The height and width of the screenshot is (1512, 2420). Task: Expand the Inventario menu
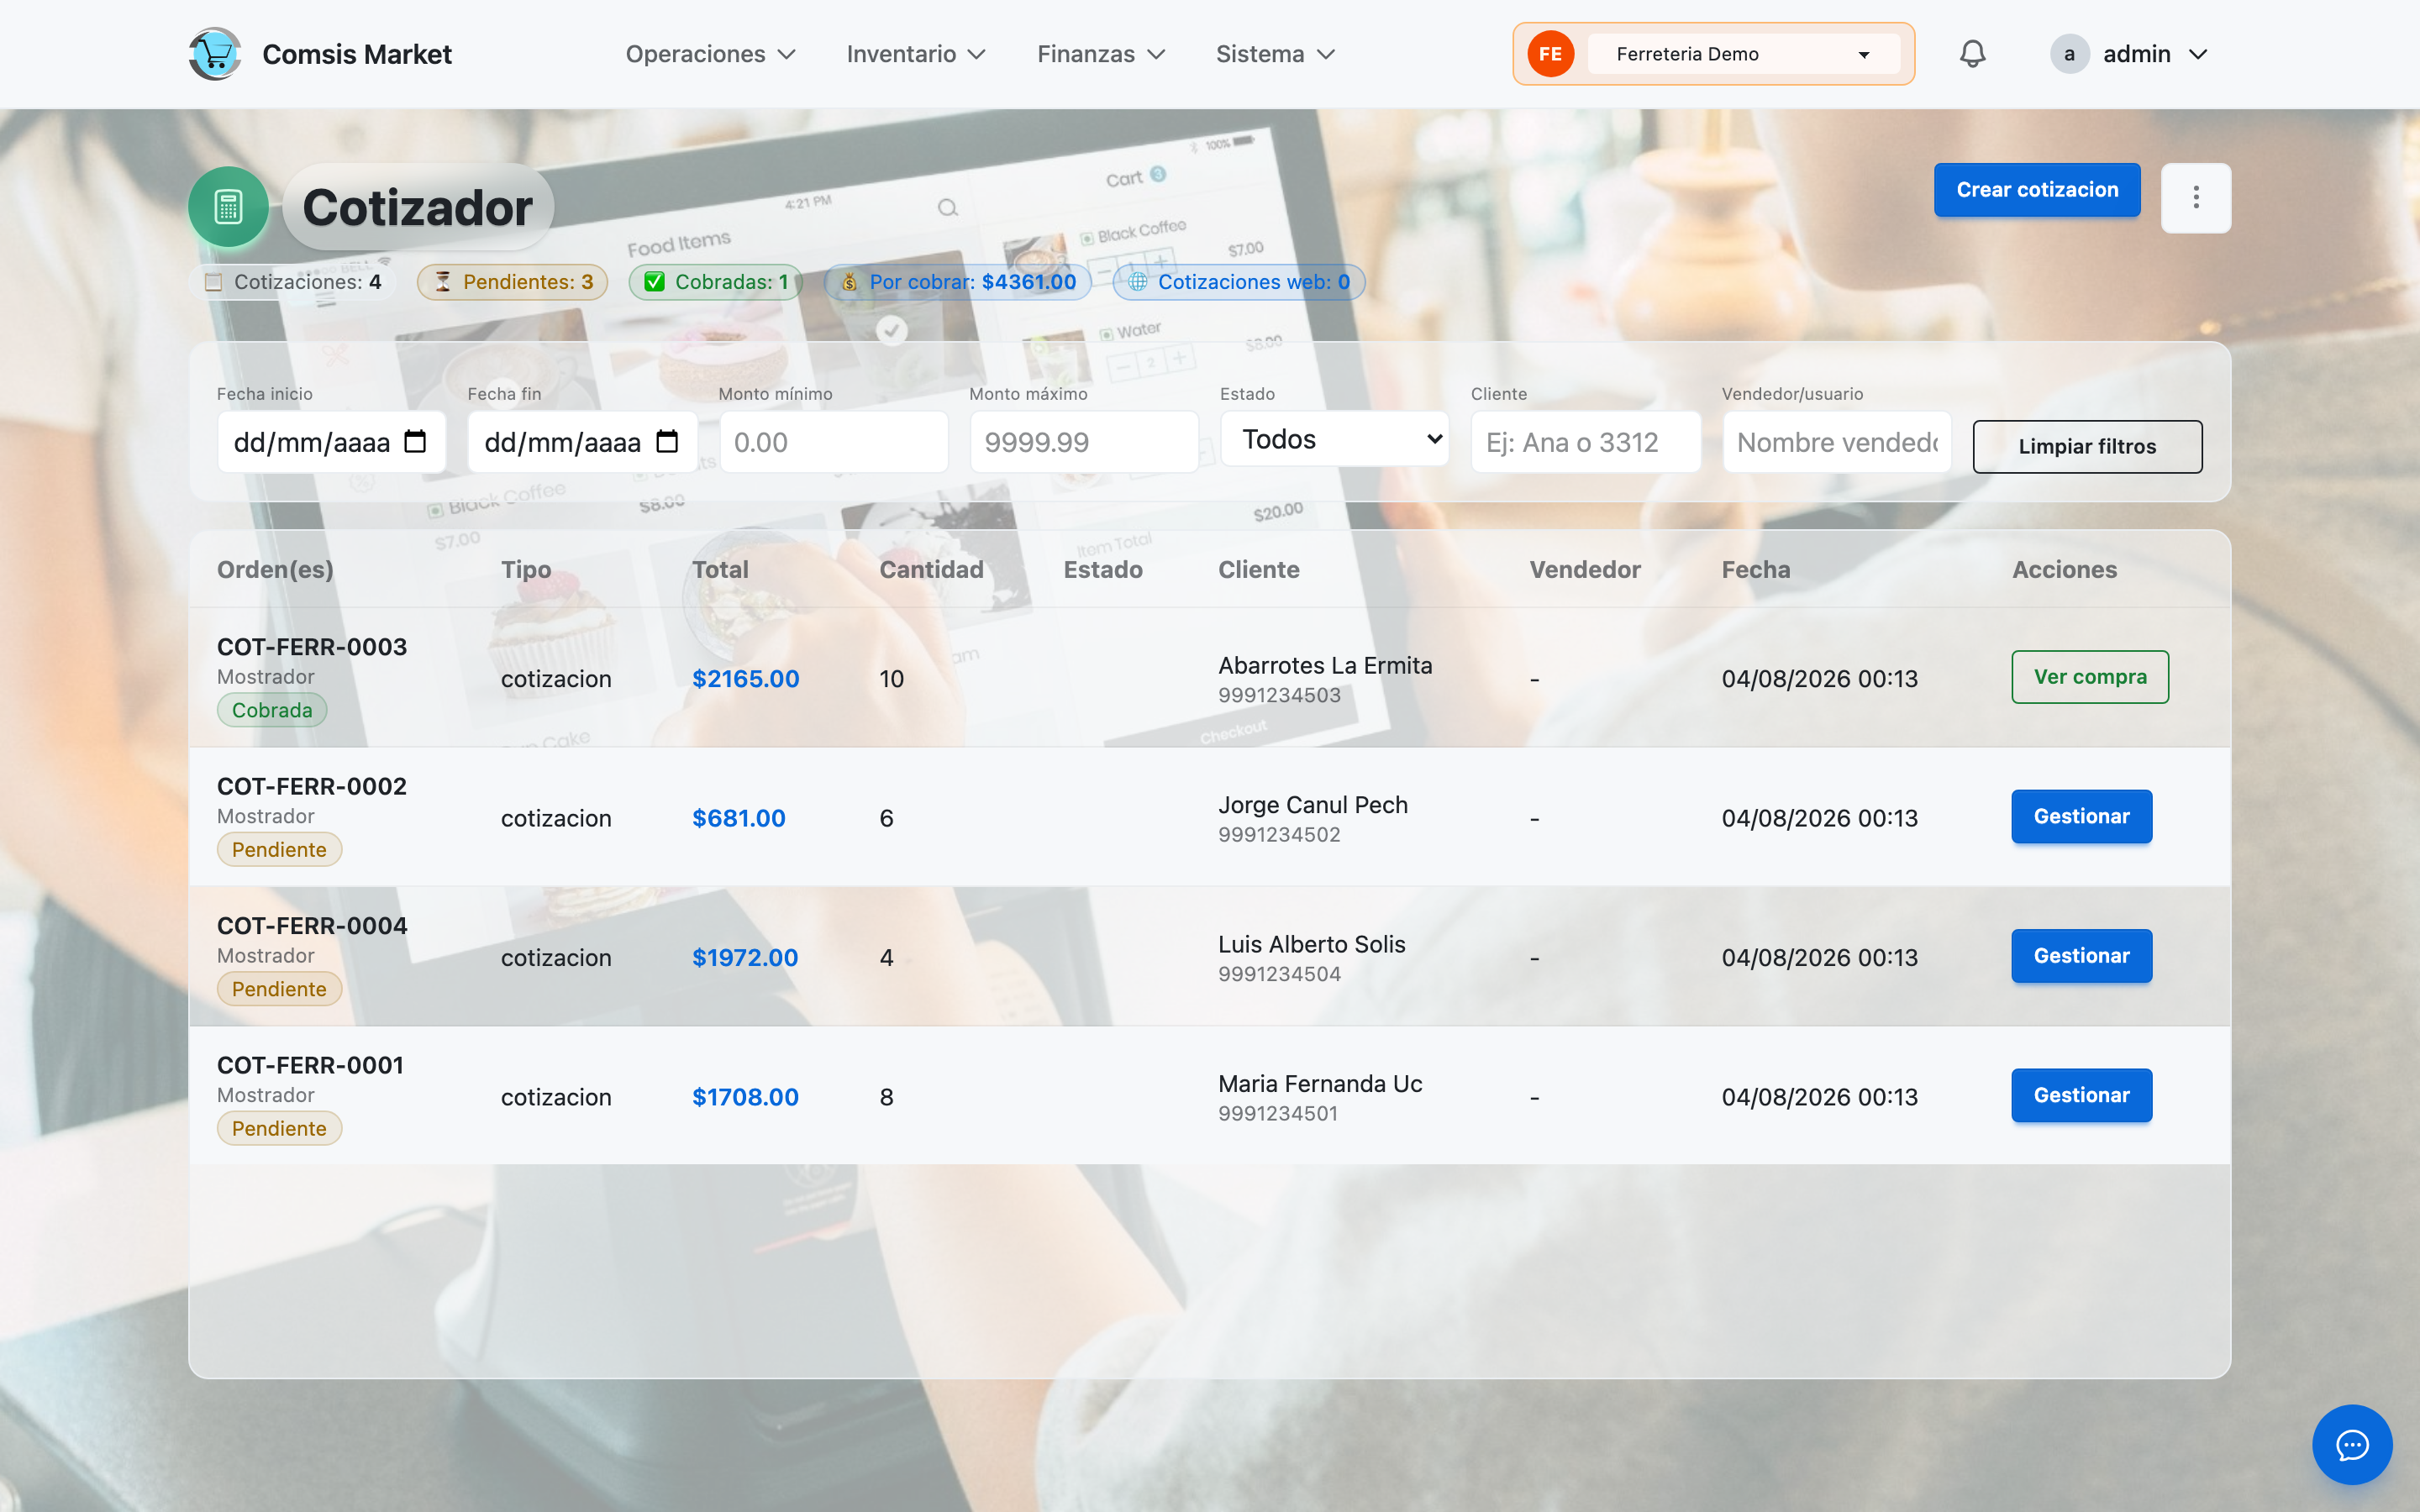point(917,54)
